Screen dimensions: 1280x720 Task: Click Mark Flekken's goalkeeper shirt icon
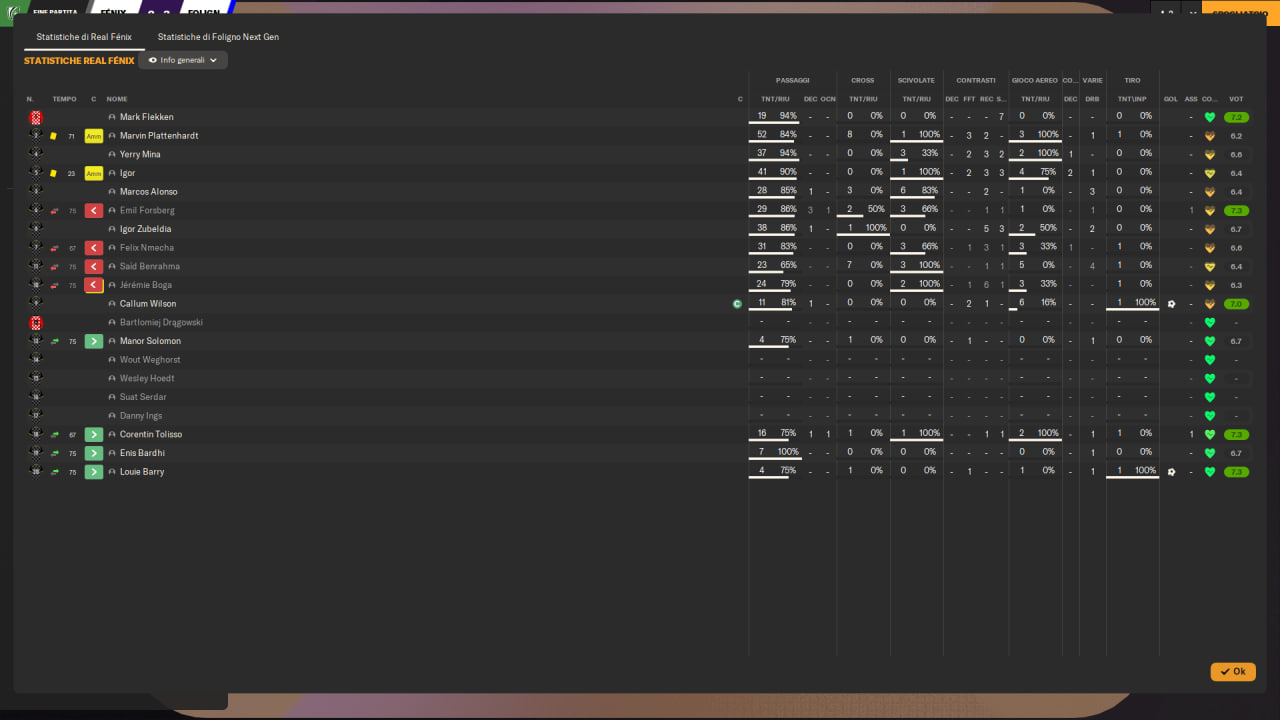click(36, 117)
